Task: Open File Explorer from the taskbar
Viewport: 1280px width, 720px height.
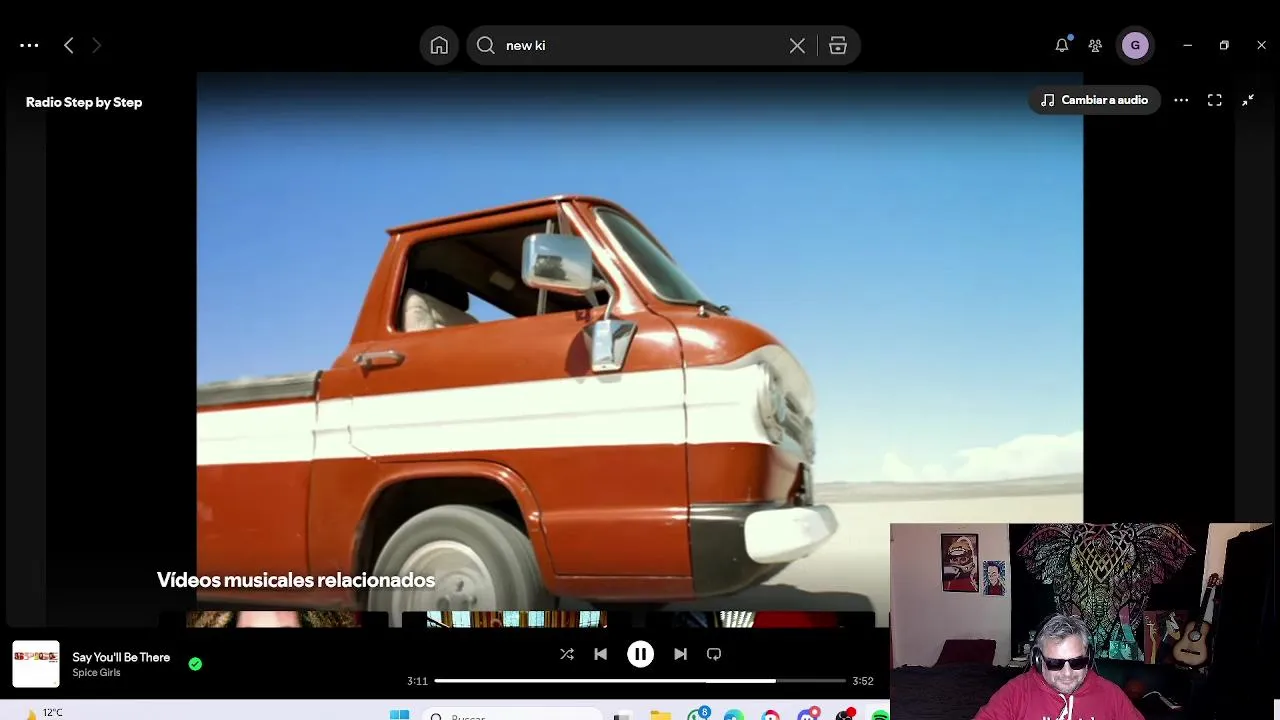Action: [660, 714]
